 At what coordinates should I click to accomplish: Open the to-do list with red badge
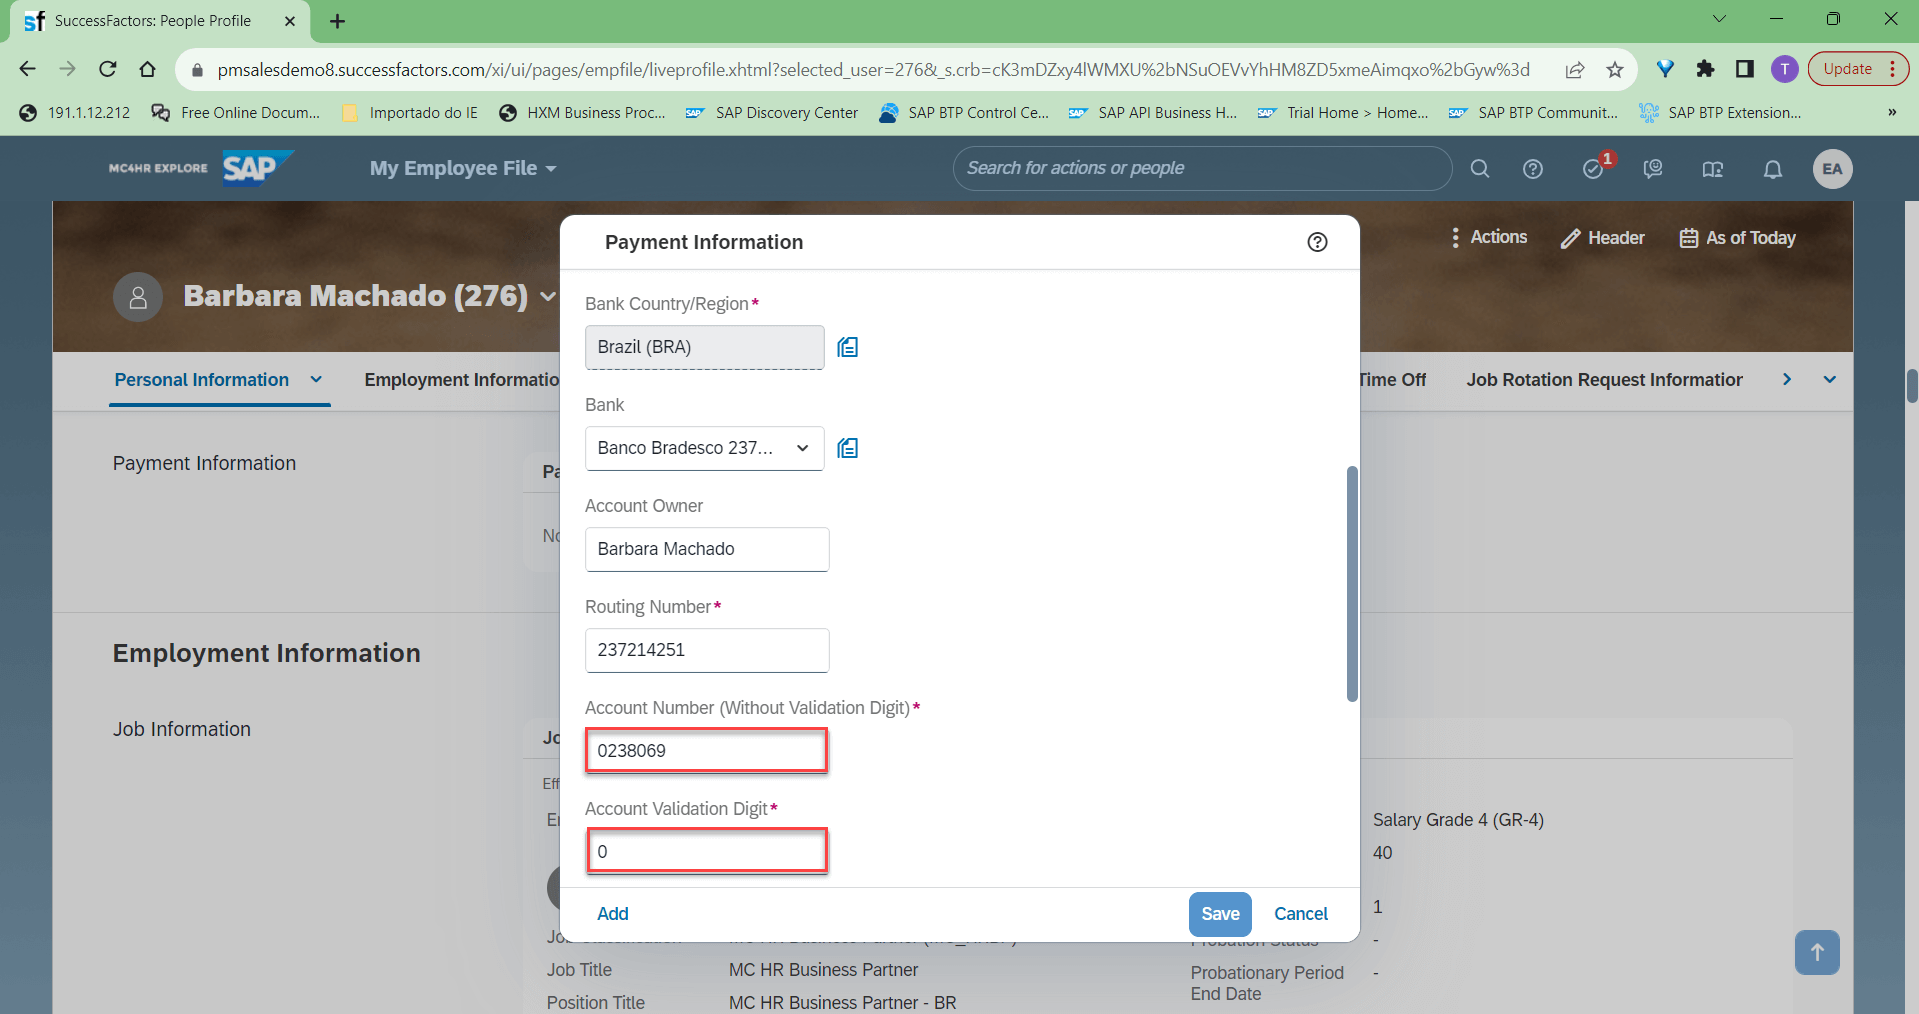pyautogui.click(x=1592, y=168)
